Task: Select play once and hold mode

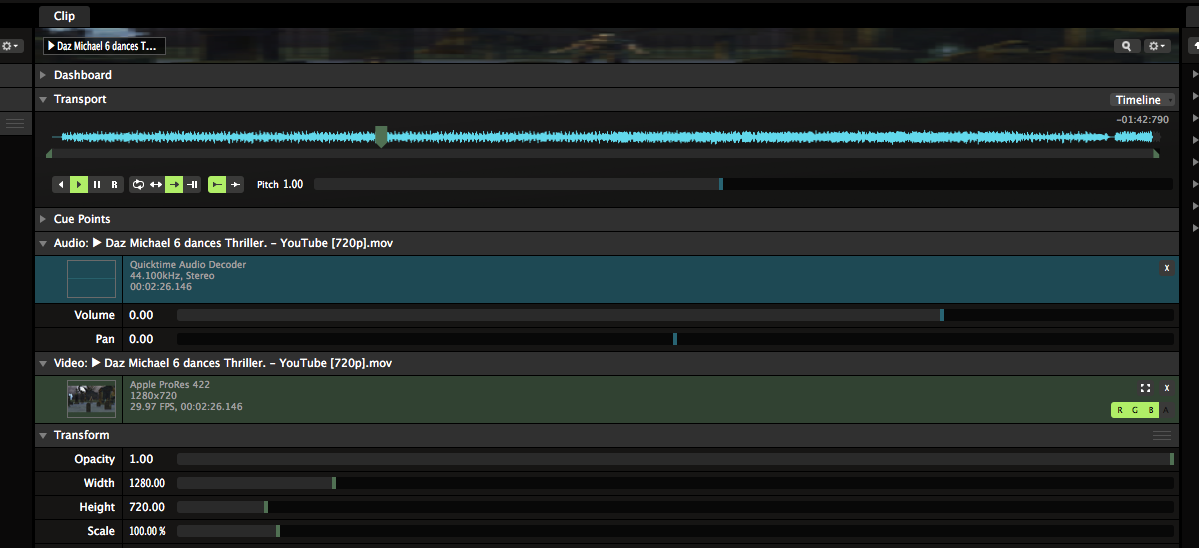Action: coord(192,185)
